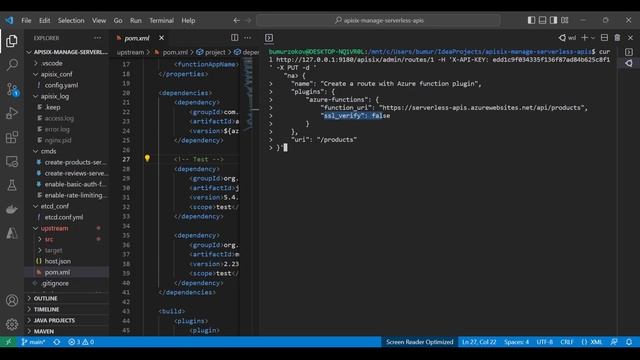Viewport: 640px width, 360px height.
Task: Open the Selection menu
Action: tap(71, 20)
